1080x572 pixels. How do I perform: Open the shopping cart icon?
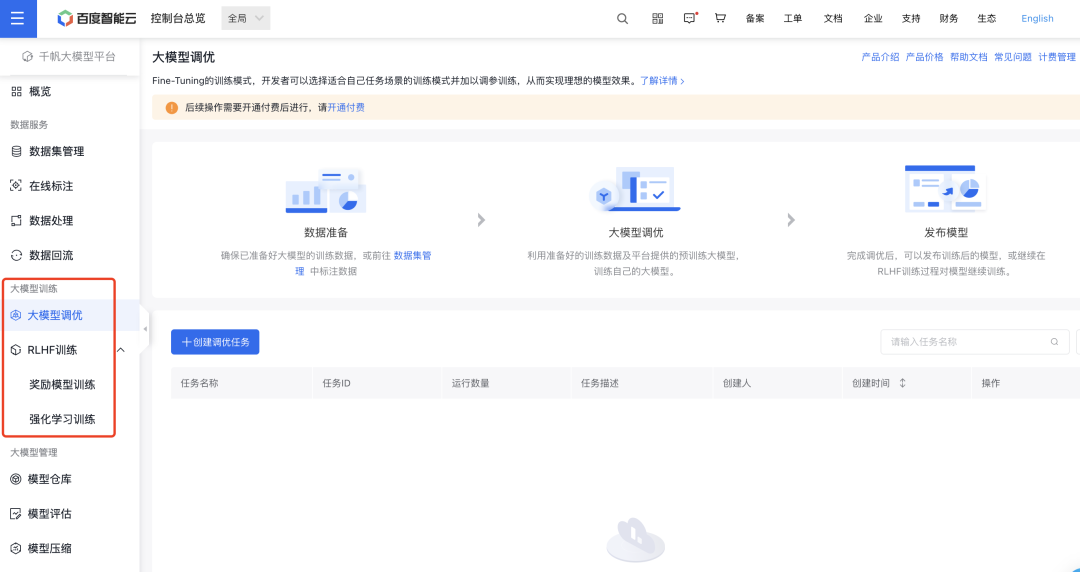tap(720, 18)
